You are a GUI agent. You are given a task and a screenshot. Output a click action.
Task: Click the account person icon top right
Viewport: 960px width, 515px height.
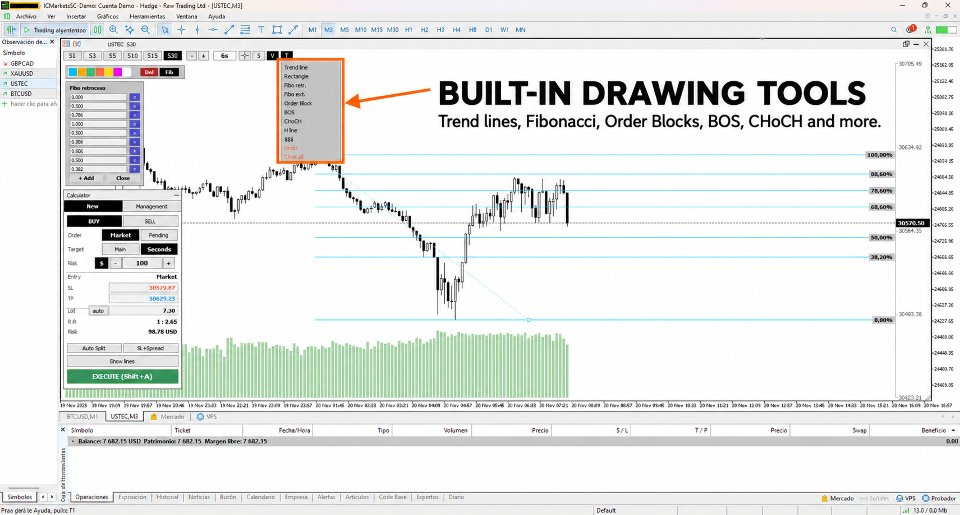pos(928,29)
